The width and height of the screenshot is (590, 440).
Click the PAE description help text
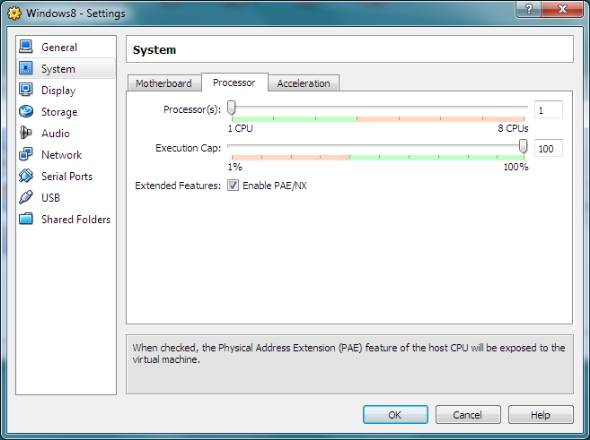point(348,353)
